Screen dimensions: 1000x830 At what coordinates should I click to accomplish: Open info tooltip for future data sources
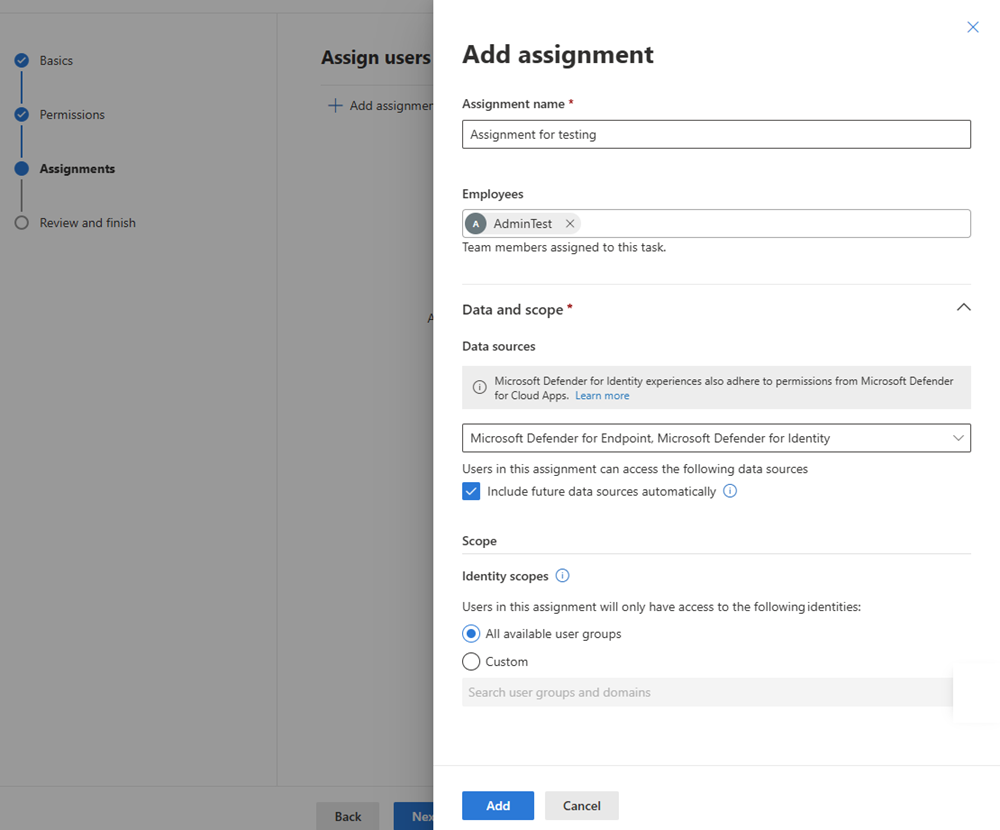click(x=730, y=491)
